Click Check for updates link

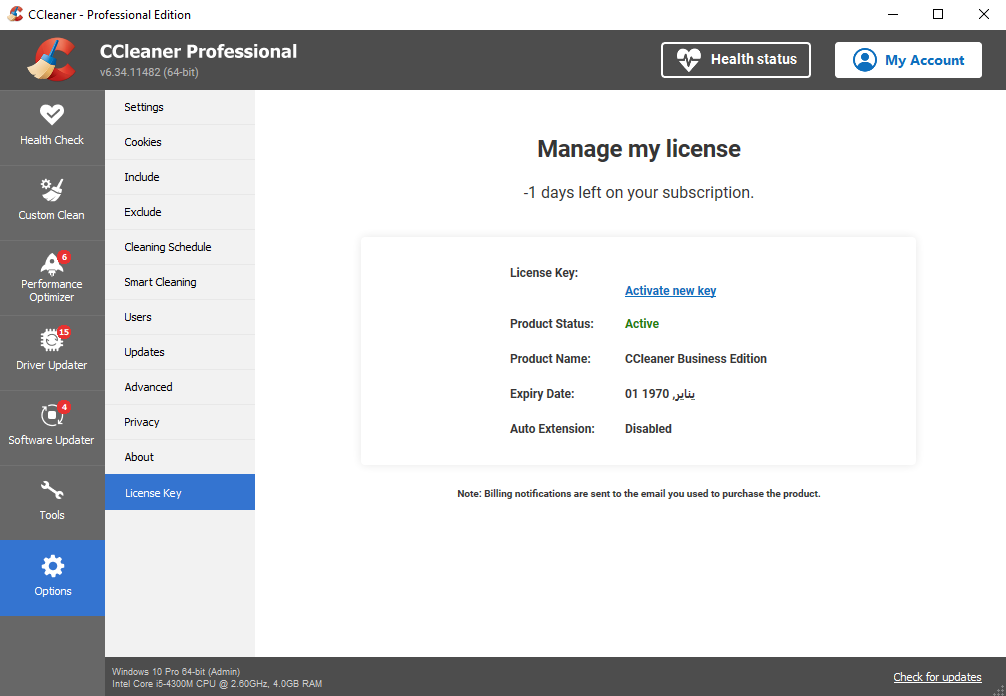point(937,677)
